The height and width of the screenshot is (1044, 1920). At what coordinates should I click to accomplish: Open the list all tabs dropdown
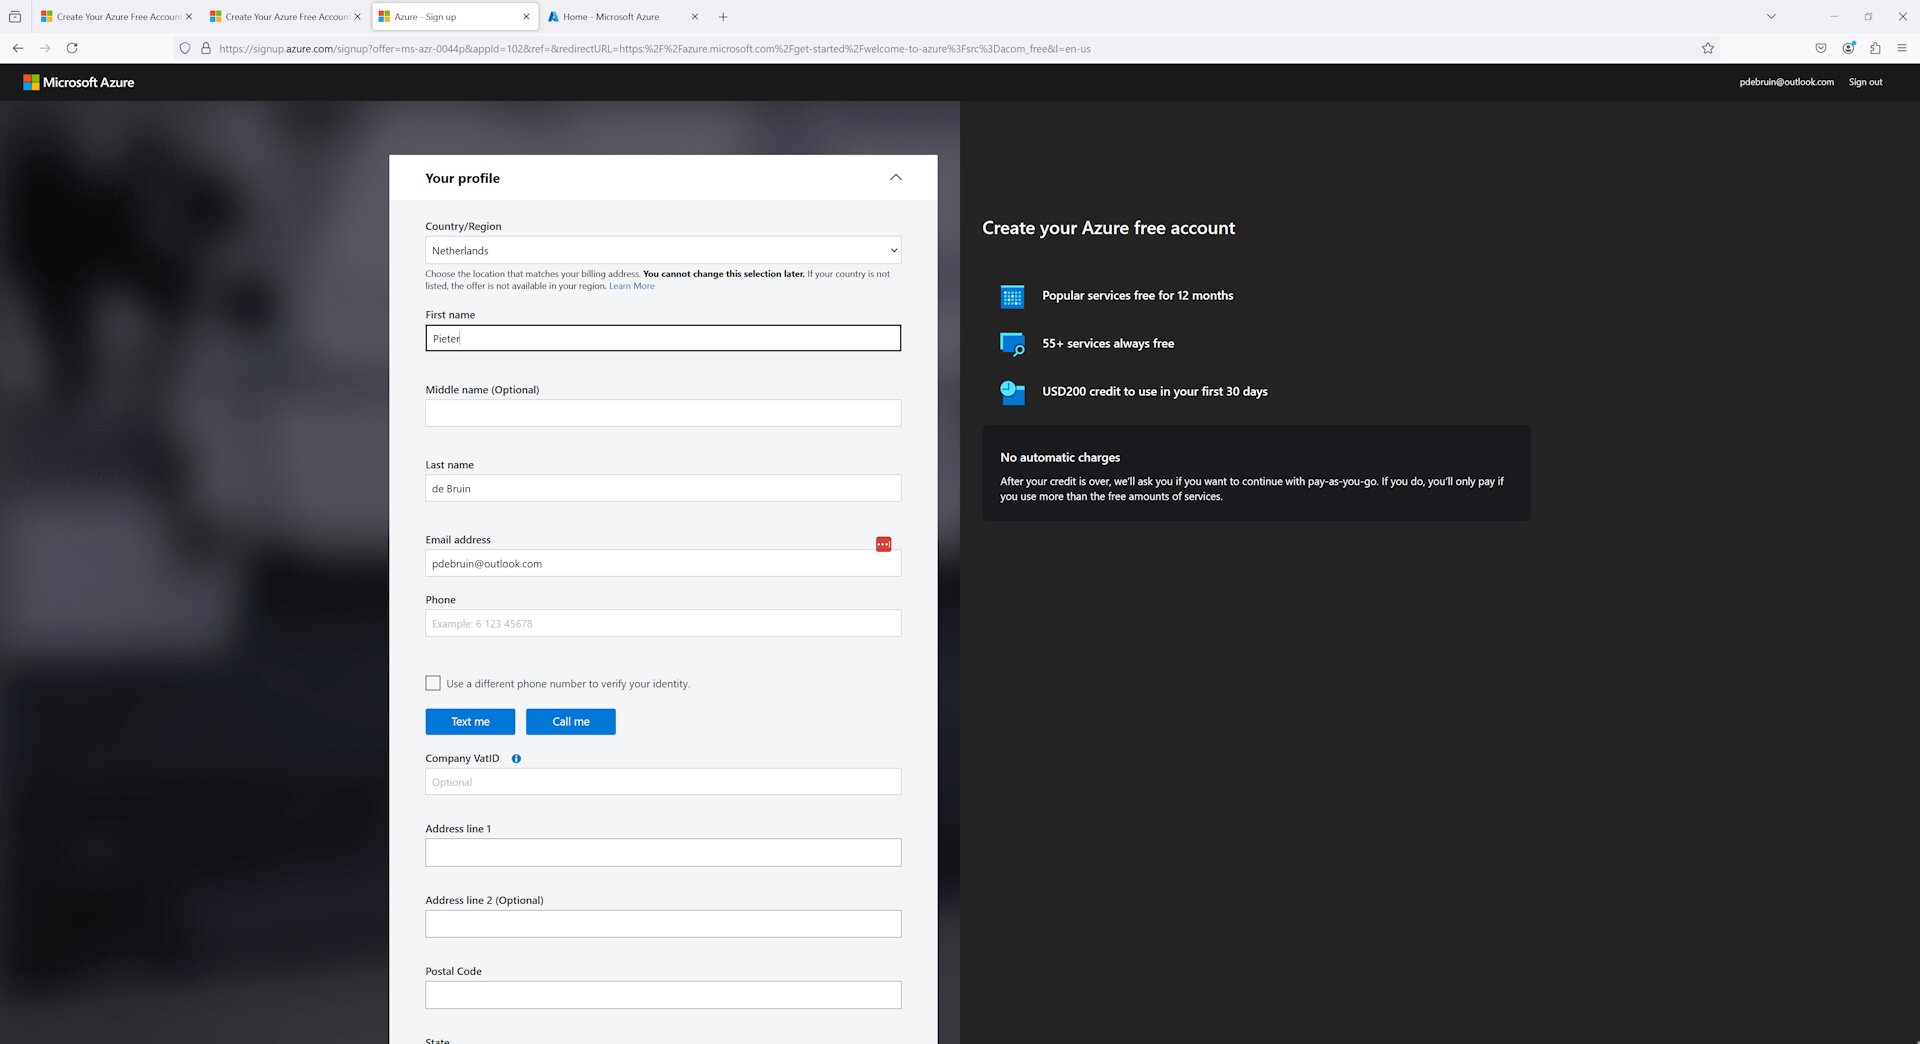[1770, 16]
